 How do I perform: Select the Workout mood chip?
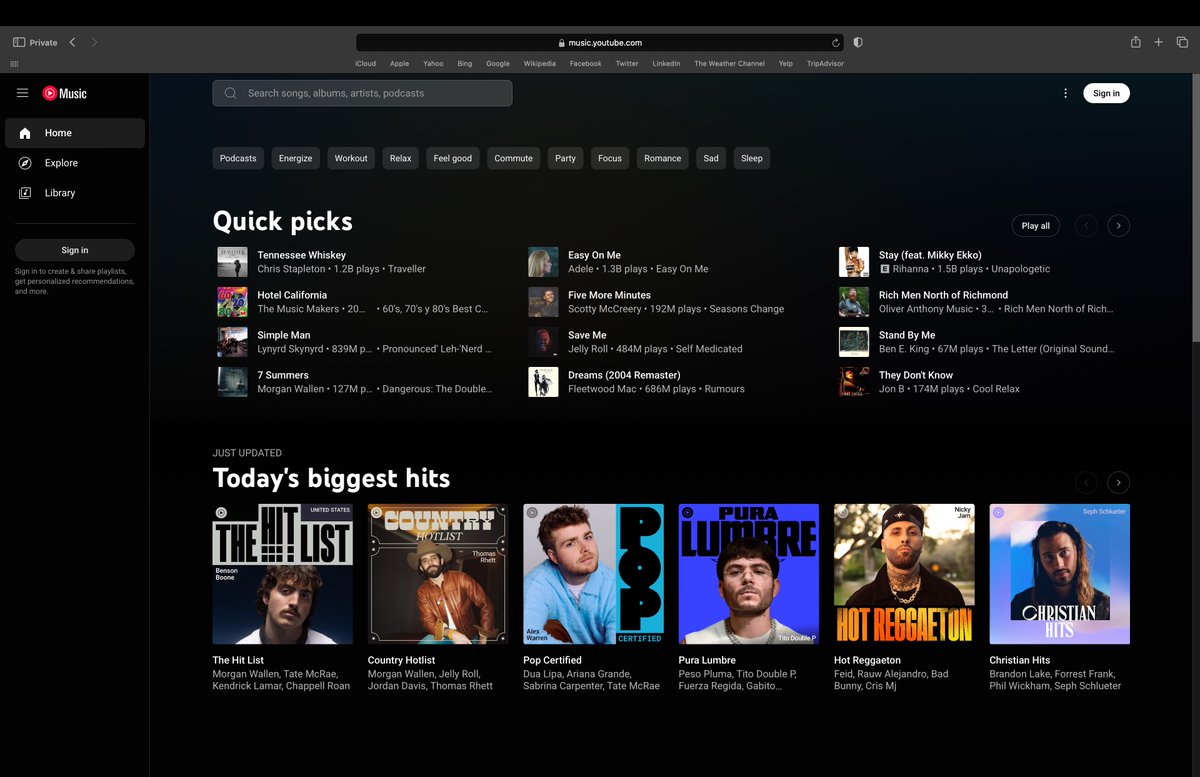point(351,158)
